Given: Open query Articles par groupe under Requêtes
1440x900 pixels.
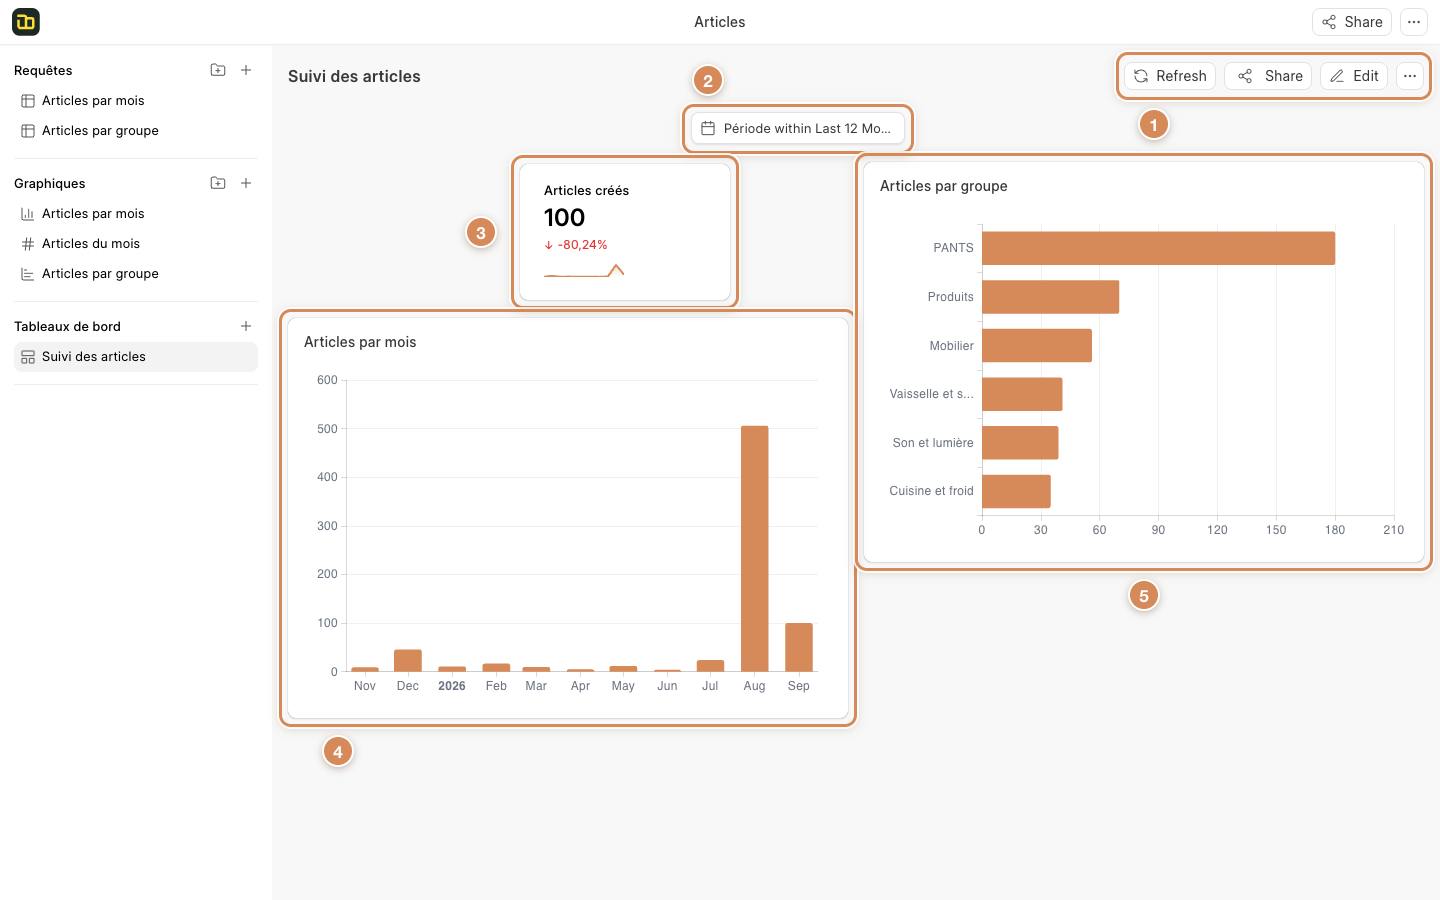Looking at the screenshot, I should coord(136,131).
